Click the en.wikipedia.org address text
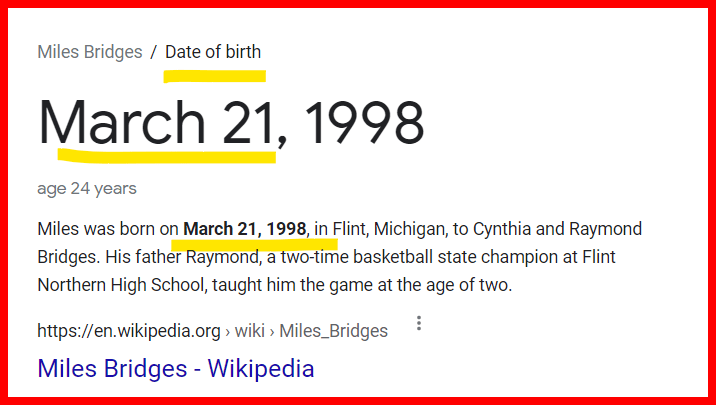Viewport: 716px width, 405px height. [129, 331]
